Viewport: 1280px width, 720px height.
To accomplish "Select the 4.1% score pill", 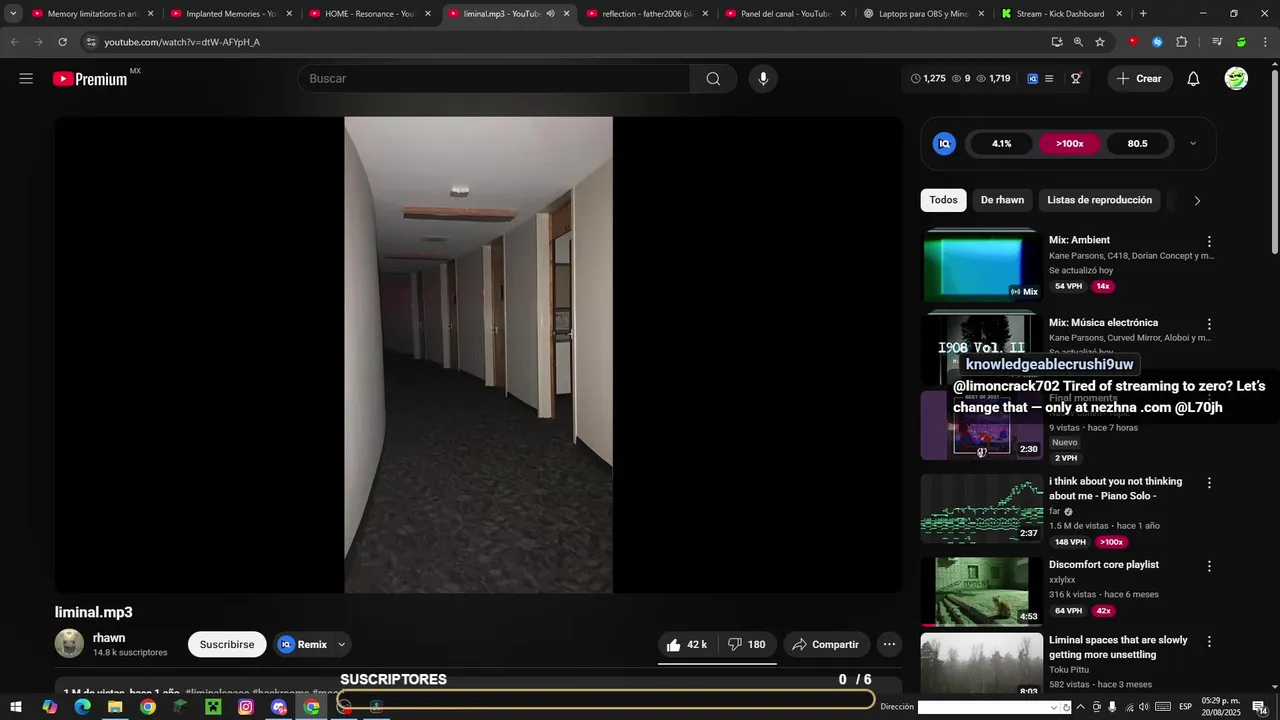I will (1002, 144).
